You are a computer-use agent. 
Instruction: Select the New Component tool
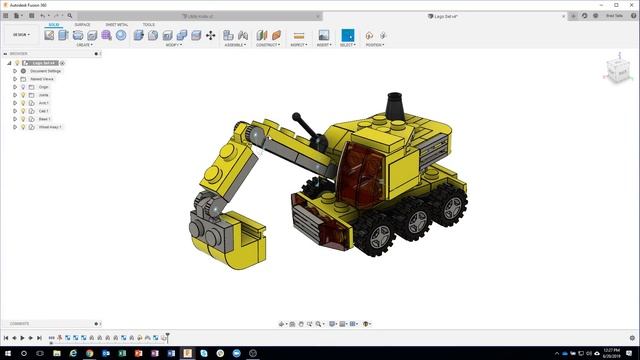pyautogui.click(x=228, y=35)
